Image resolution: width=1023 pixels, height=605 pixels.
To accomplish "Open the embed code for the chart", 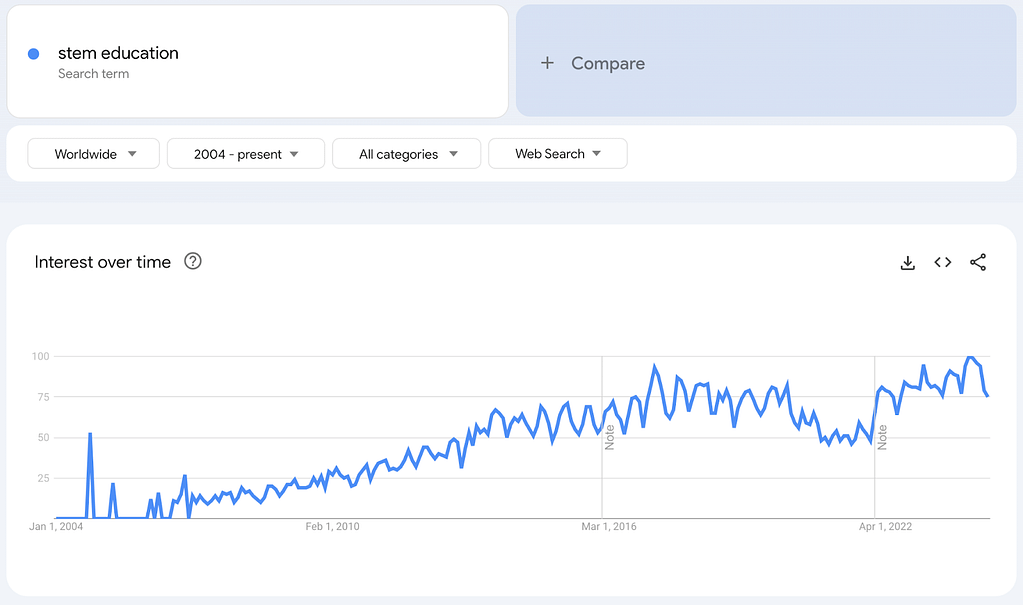I will pyautogui.click(x=942, y=262).
